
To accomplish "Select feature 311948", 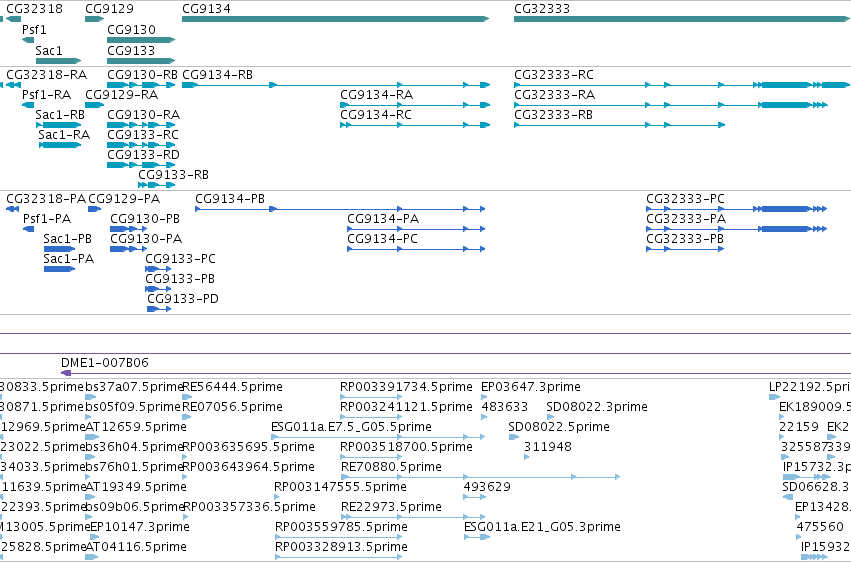I will pos(526,457).
